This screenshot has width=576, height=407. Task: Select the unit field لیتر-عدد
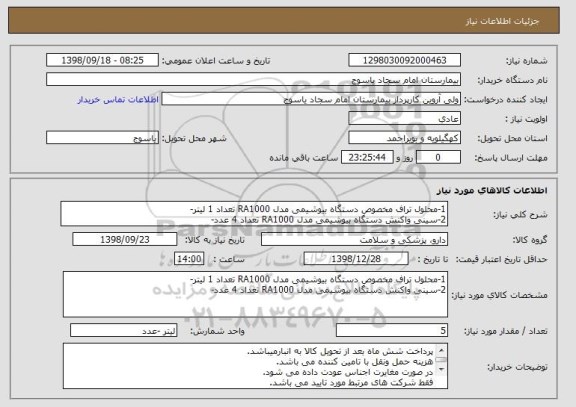coord(124,331)
